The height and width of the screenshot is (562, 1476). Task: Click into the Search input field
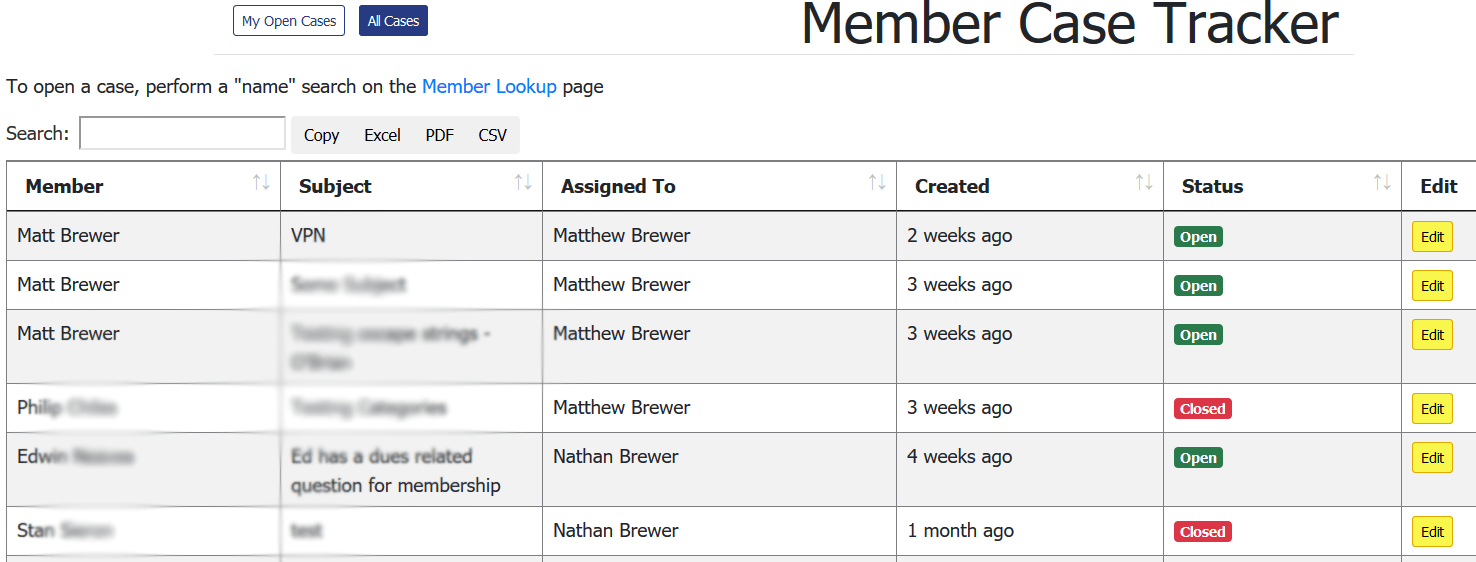pyautogui.click(x=182, y=134)
